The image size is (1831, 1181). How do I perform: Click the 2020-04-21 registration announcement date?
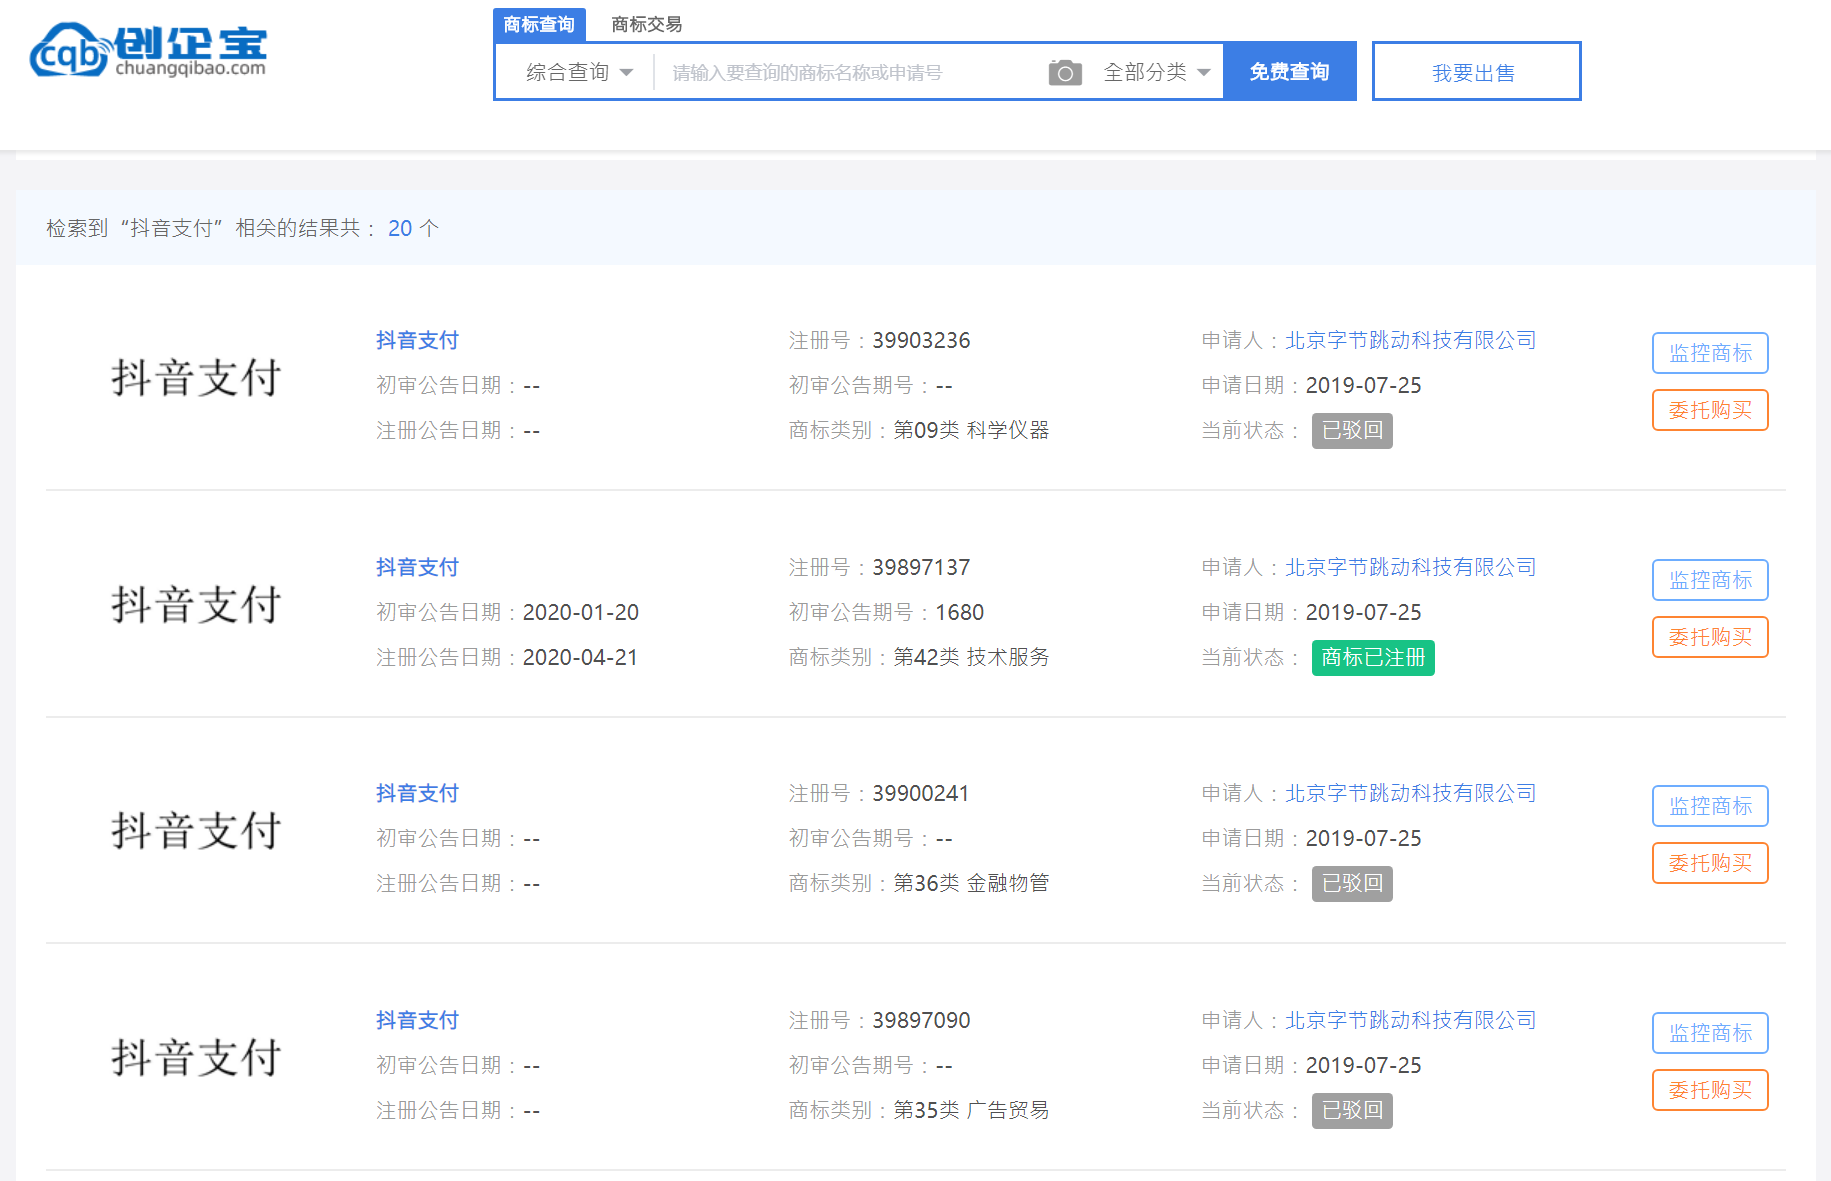(x=580, y=657)
